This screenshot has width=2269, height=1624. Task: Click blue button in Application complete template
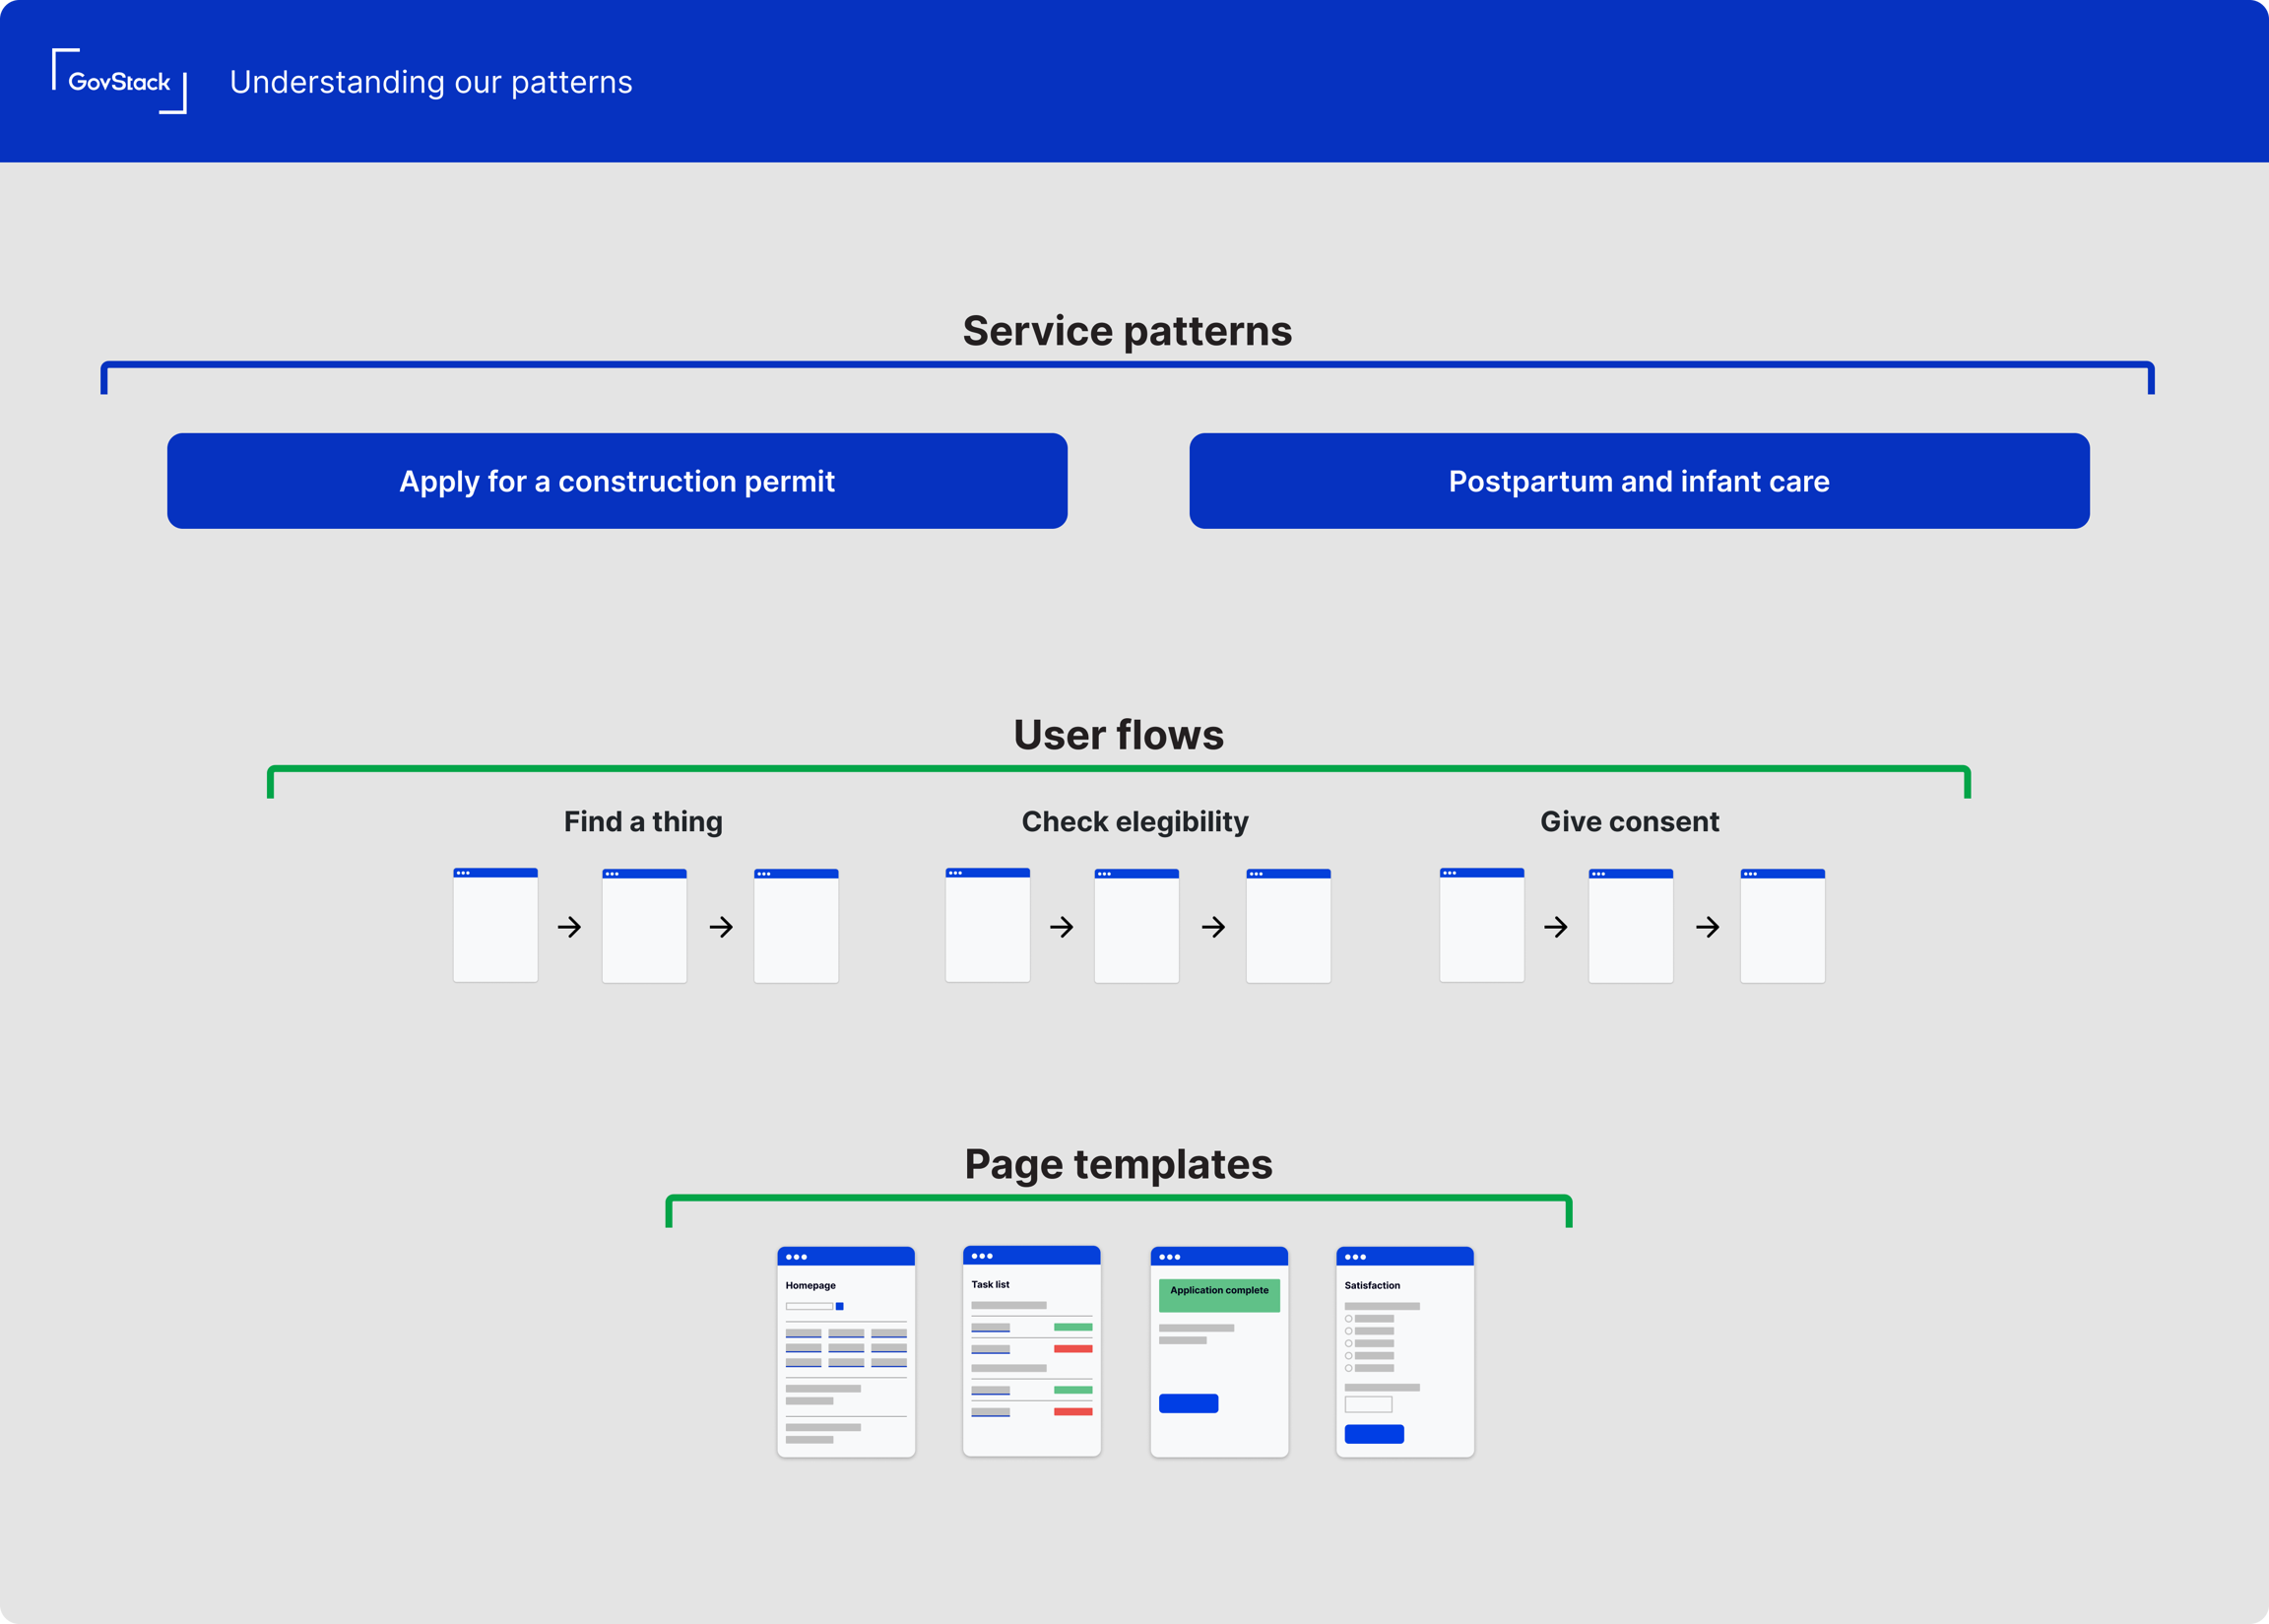click(1188, 1403)
